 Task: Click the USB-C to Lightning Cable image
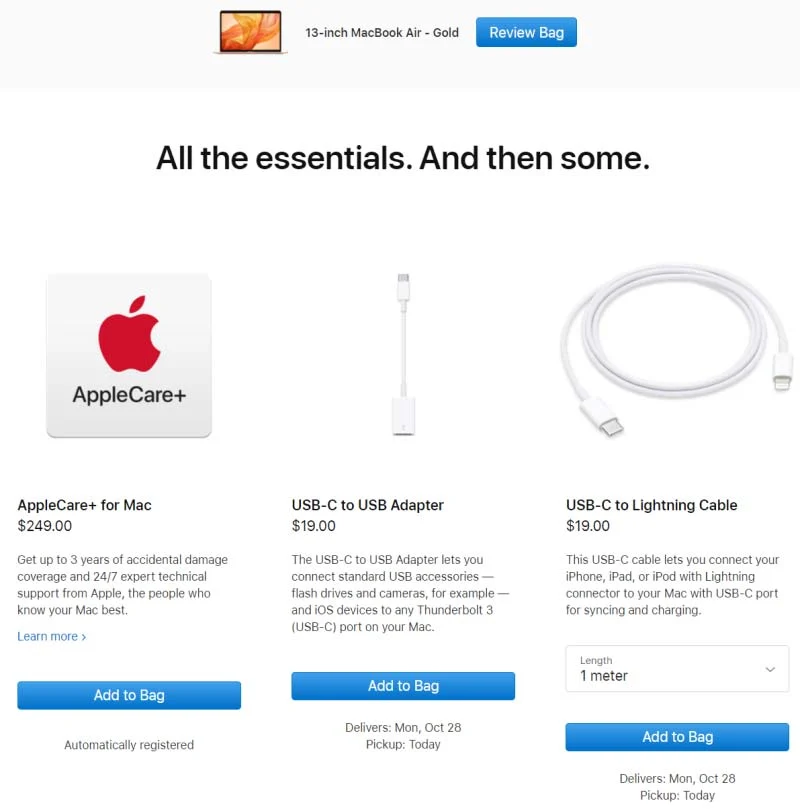tap(677, 350)
